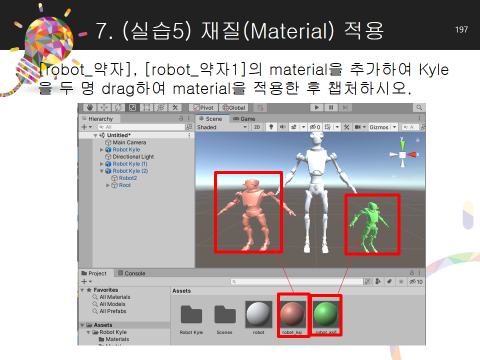Viewport: 480px width, 360px height.
Task: Toggle hidden objects visibility count
Action: point(315,127)
